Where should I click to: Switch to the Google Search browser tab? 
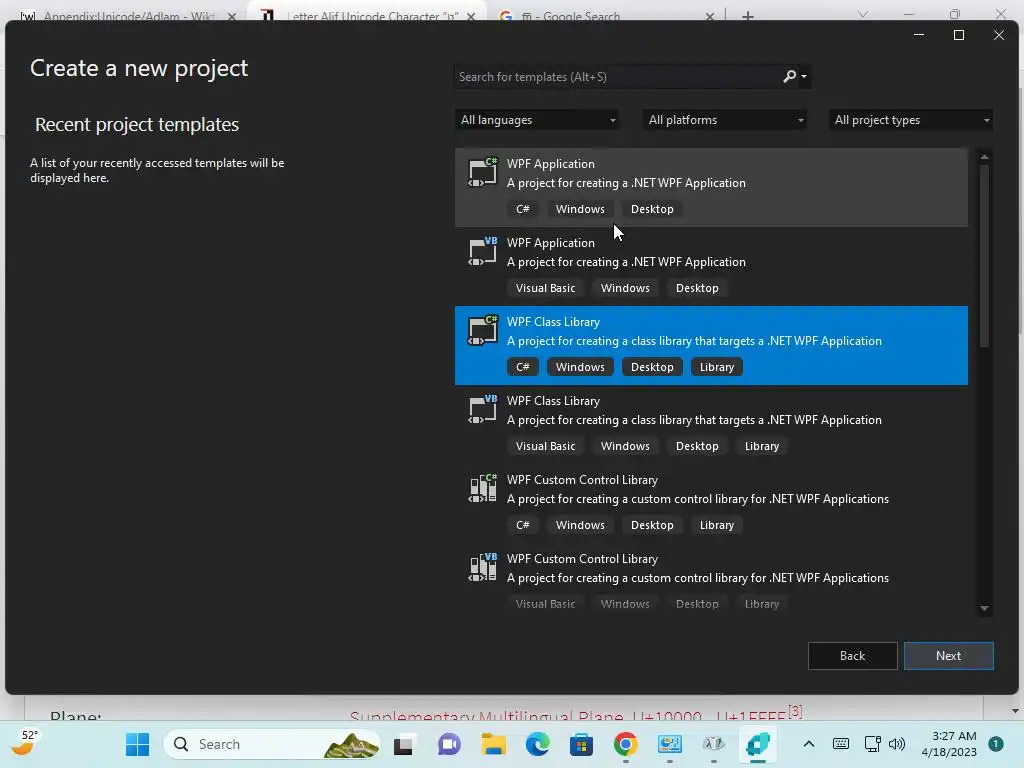pyautogui.click(x=601, y=16)
